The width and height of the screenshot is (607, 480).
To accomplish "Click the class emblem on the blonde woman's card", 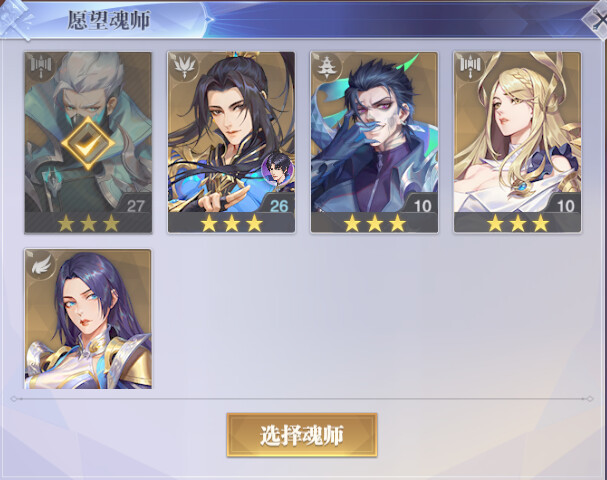I will click(470, 66).
